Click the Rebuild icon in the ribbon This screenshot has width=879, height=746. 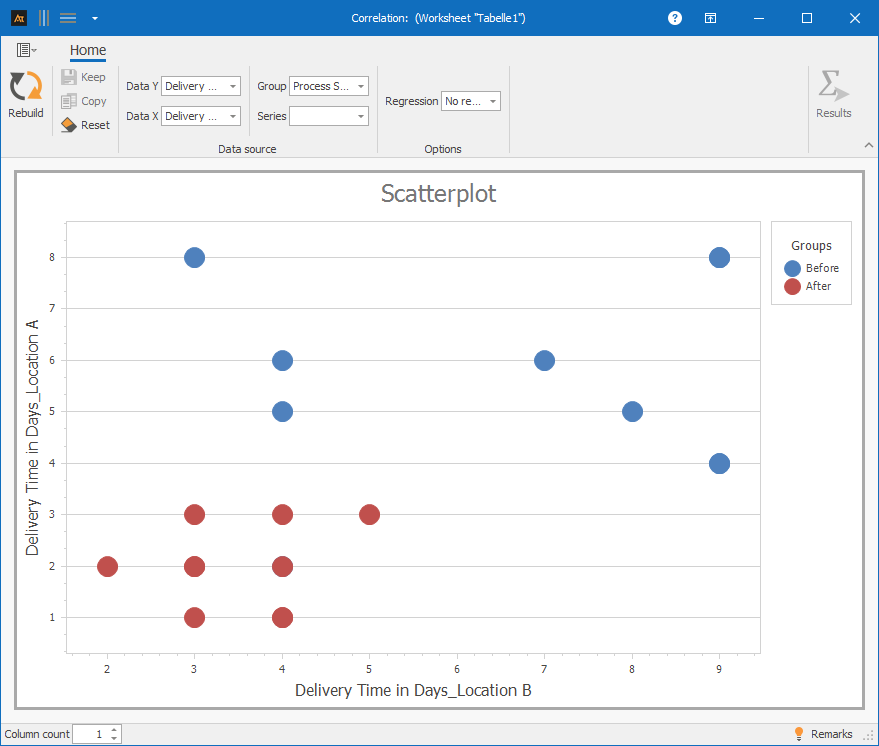(25, 87)
